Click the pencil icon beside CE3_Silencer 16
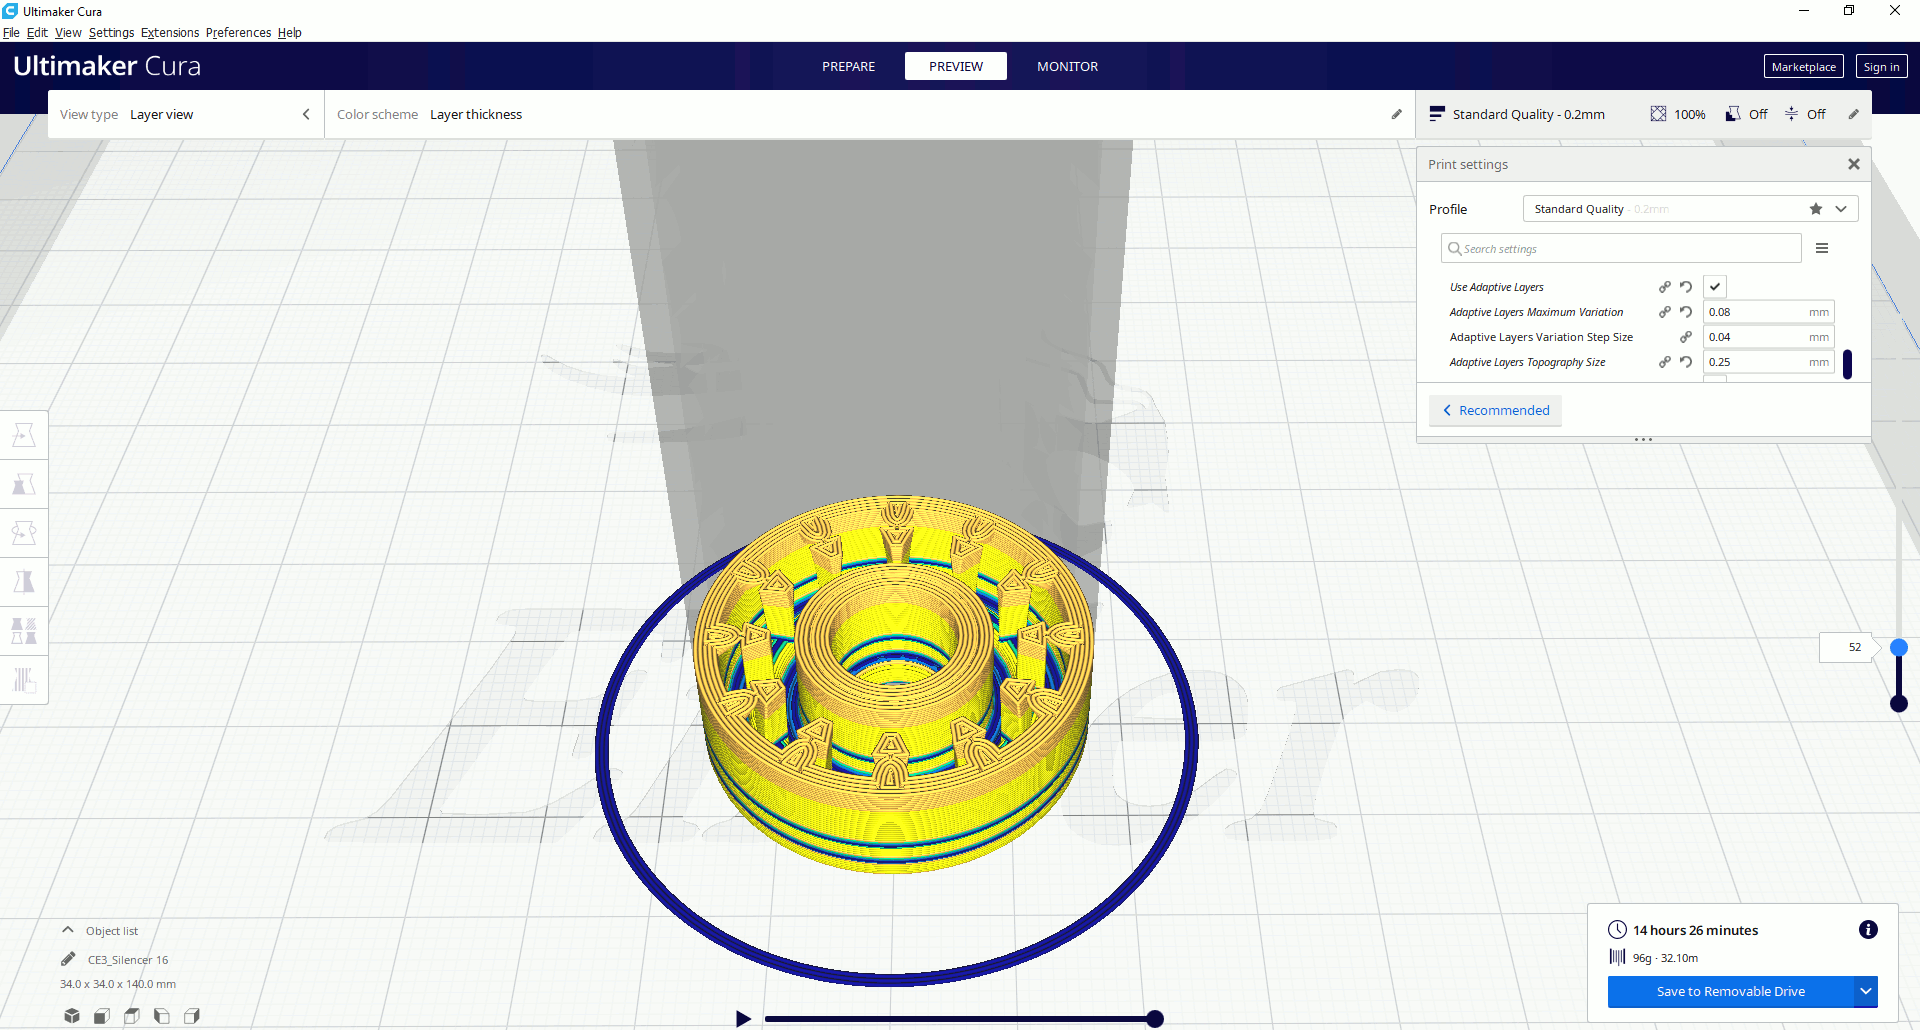This screenshot has width=1920, height=1030. [x=68, y=959]
